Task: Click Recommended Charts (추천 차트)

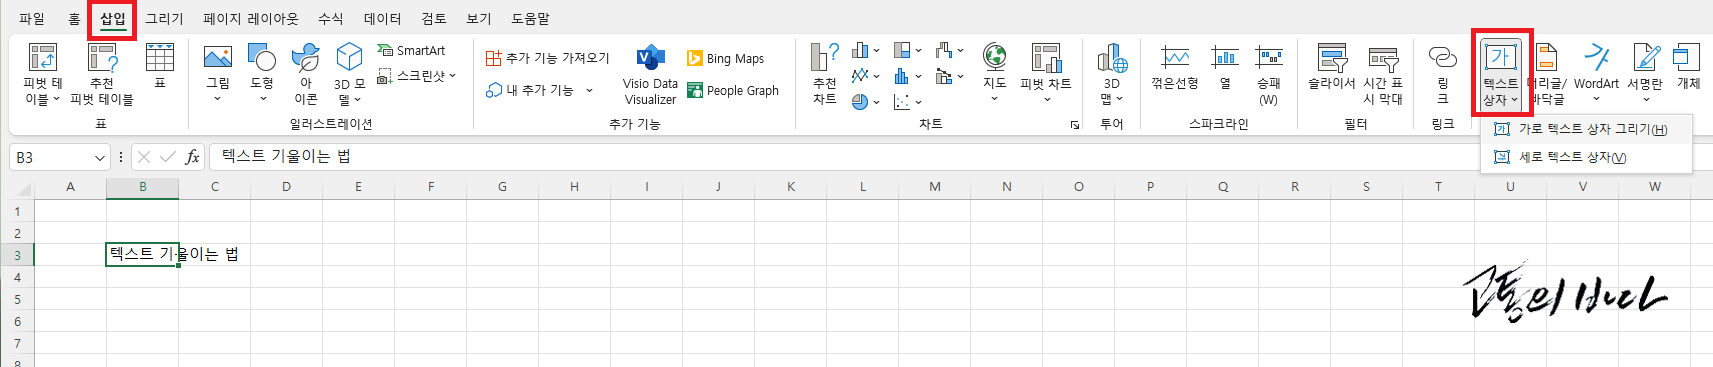Action: pyautogui.click(x=824, y=74)
